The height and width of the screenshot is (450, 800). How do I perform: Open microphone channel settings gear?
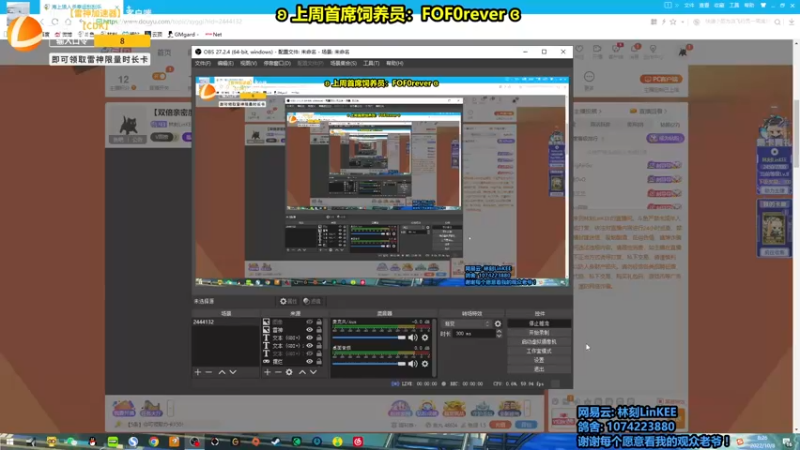click(x=424, y=337)
